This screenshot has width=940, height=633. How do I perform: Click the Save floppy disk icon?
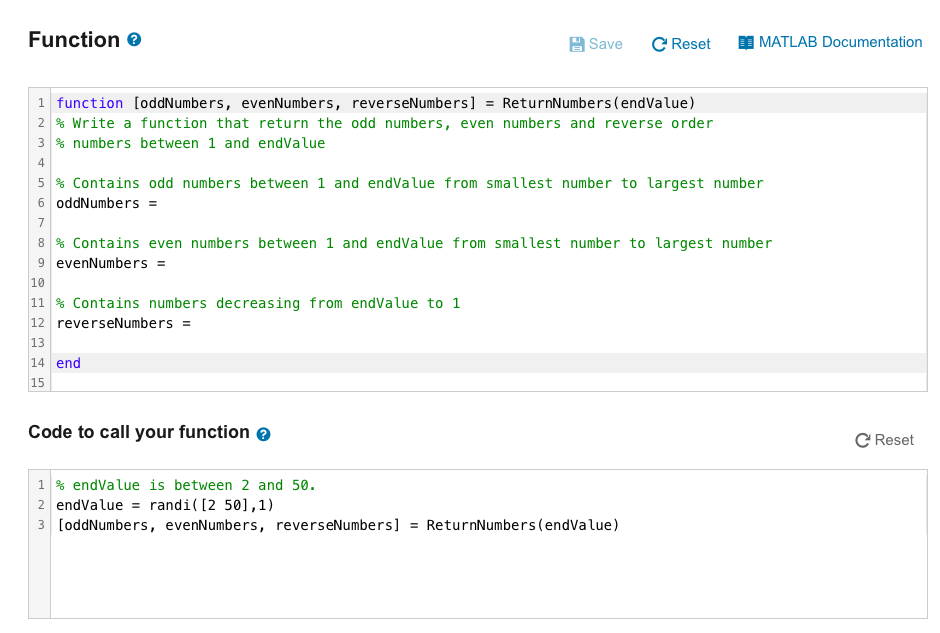point(577,44)
